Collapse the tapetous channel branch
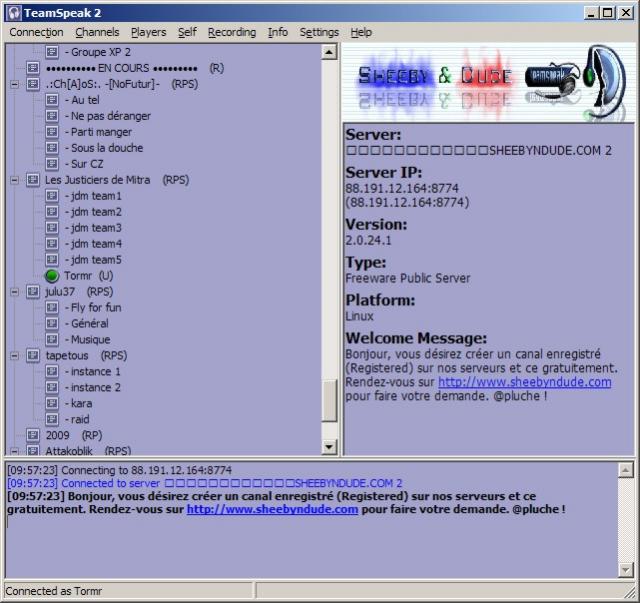Image resolution: width=640 pixels, height=603 pixels. click(14, 356)
